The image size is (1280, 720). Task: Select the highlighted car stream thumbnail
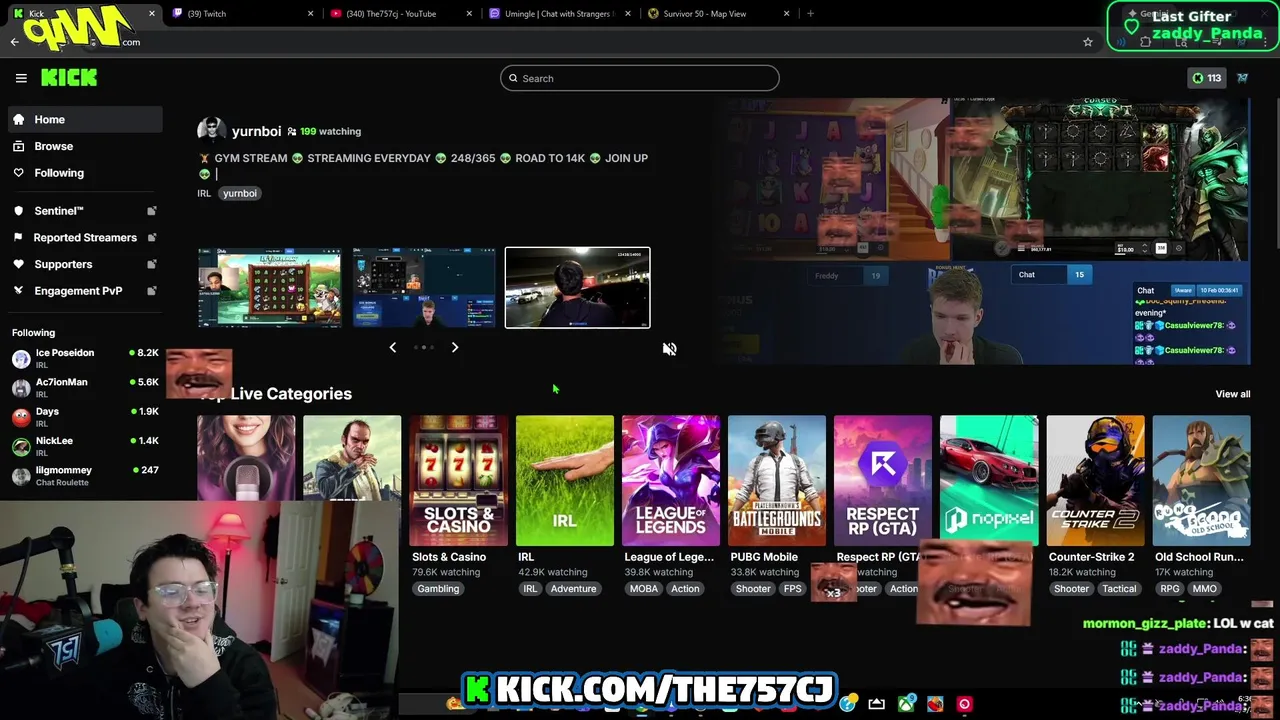pyautogui.click(x=578, y=287)
